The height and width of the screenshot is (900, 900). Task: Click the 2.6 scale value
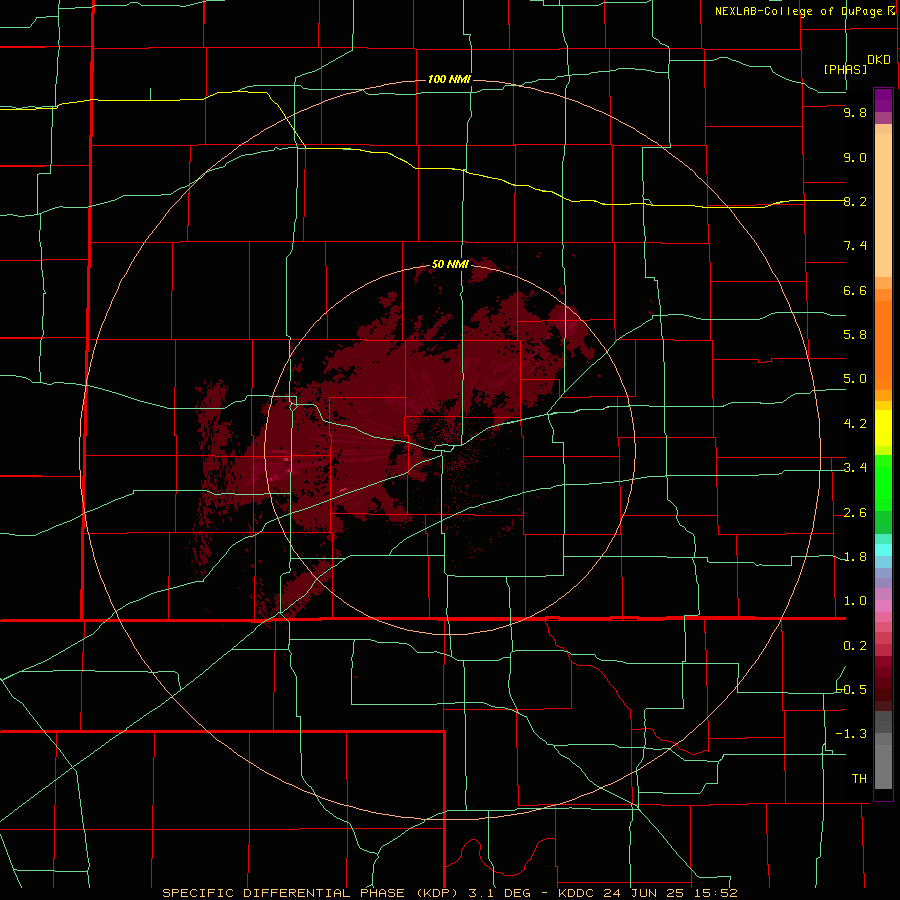[x=855, y=513]
